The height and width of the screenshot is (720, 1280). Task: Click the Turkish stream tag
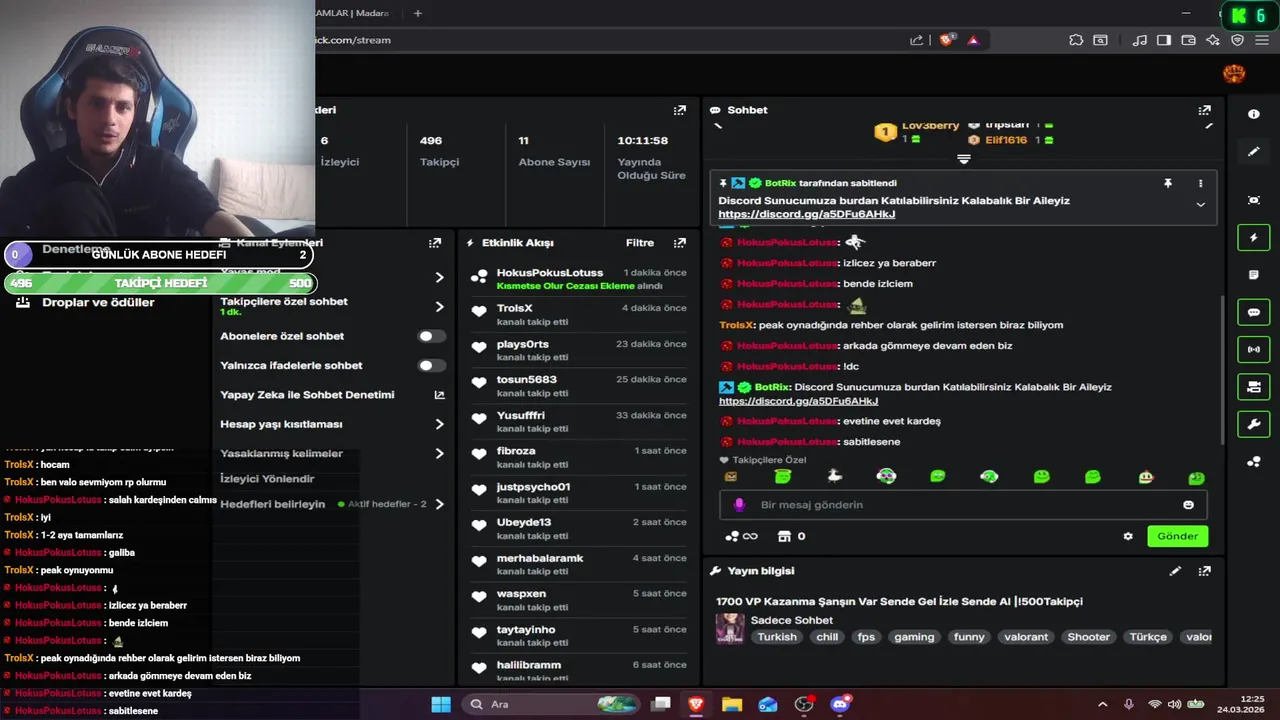[x=777, y=637]
